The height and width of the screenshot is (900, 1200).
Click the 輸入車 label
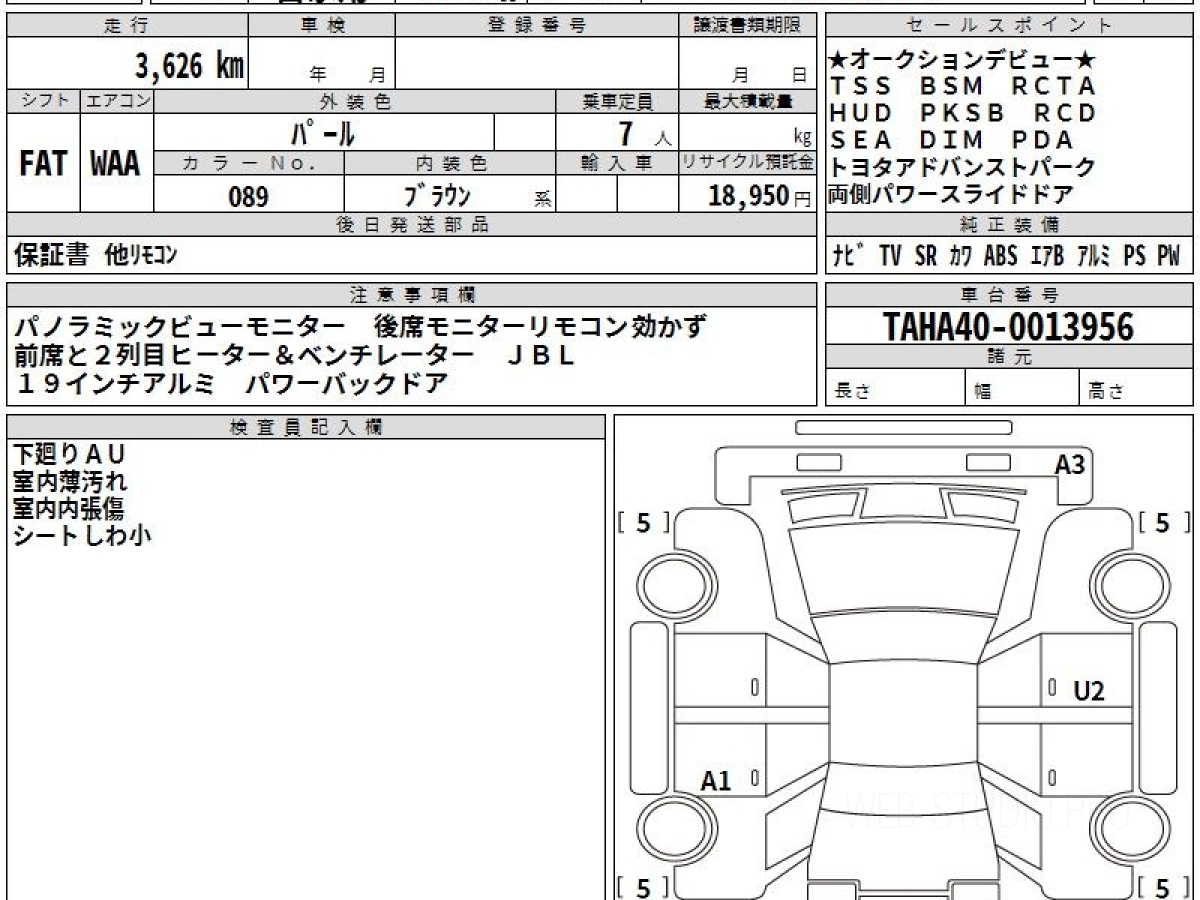tap(617, 163)
